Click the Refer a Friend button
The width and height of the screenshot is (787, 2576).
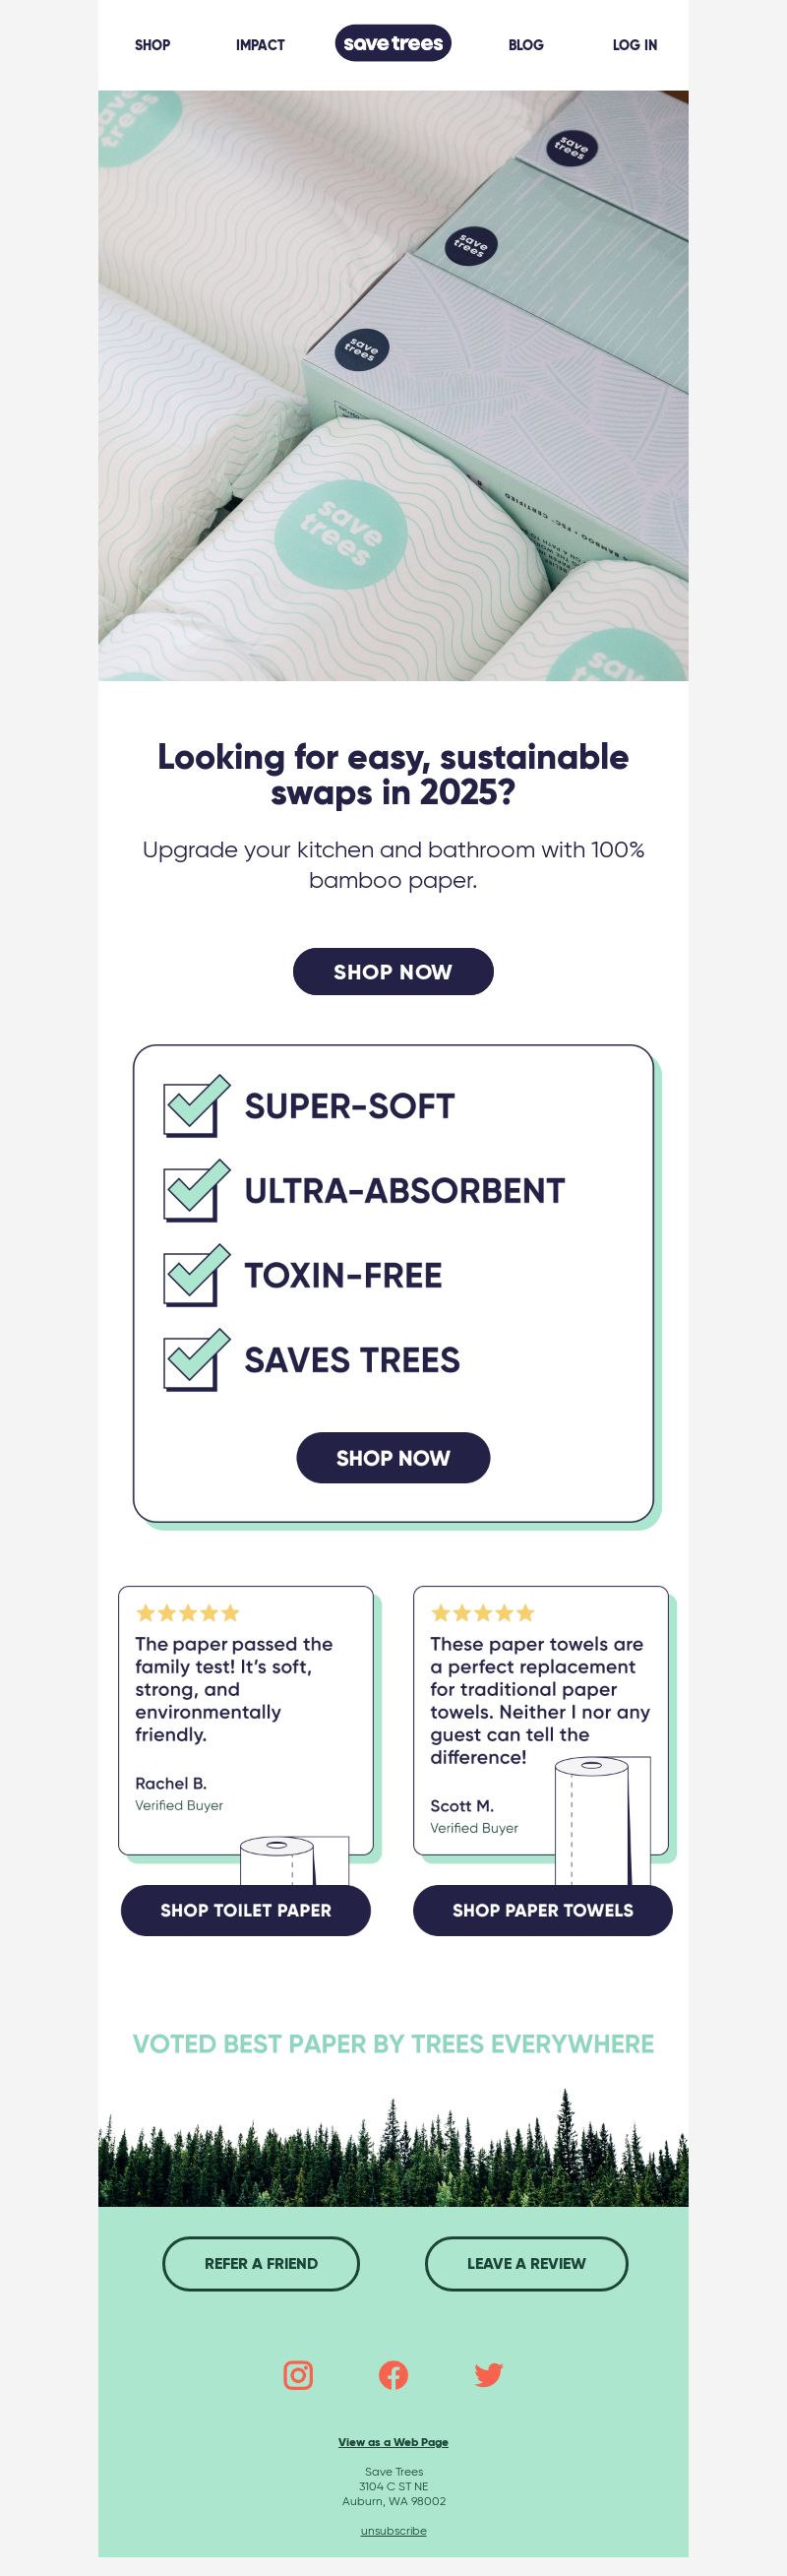261,2263
